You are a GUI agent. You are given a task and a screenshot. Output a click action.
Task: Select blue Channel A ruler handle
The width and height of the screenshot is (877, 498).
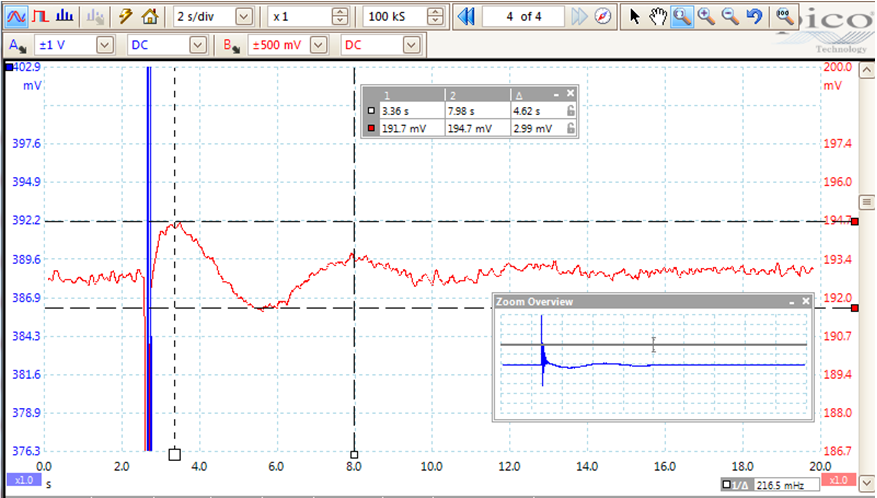pyautogui.click(x=9, y=68)
